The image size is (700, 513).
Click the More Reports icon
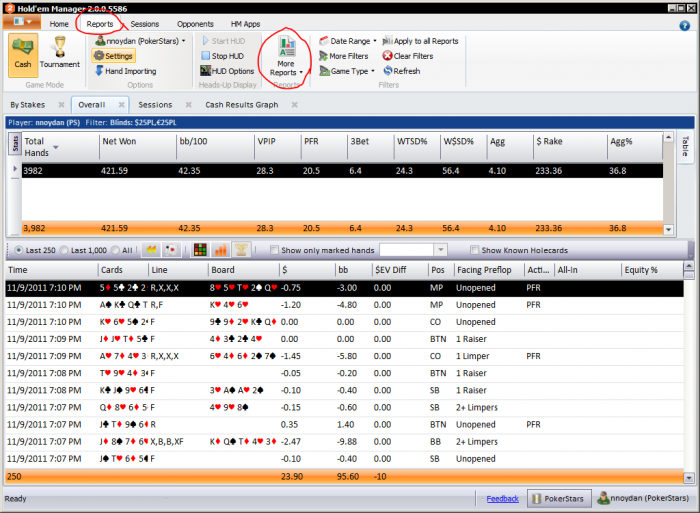point(287,46)
